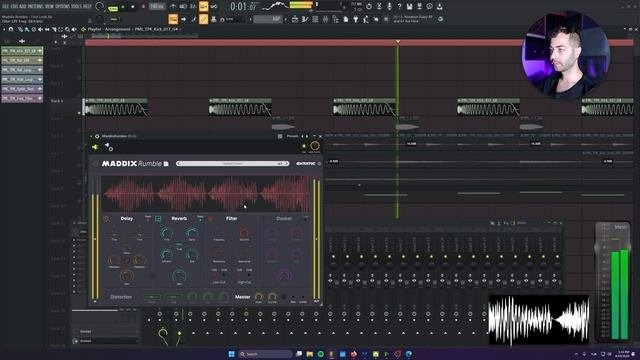640x360 pixels.
Task: Click the render export icon beside save
Action: point(419,7)
